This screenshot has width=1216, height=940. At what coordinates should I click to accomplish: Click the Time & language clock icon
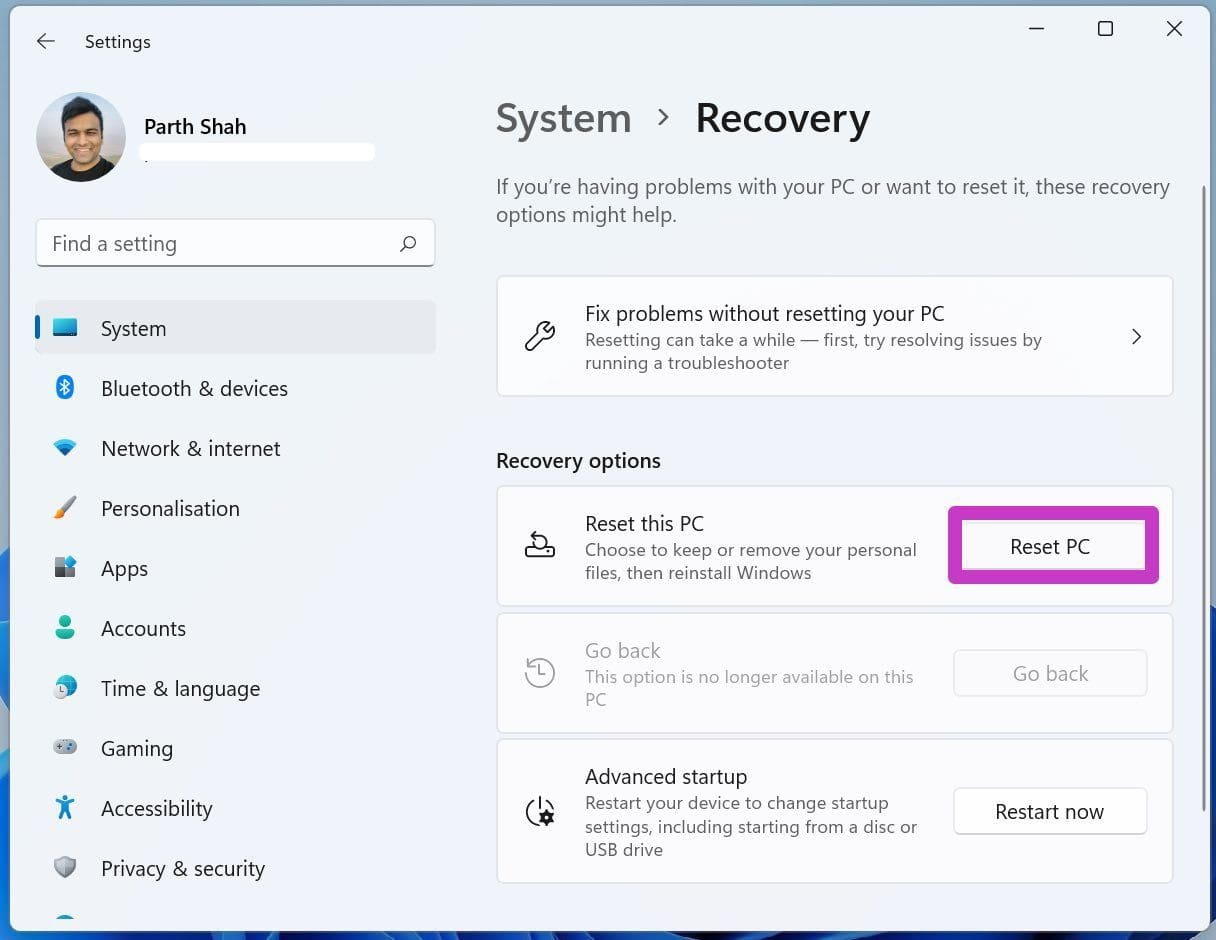click(65, 688)
